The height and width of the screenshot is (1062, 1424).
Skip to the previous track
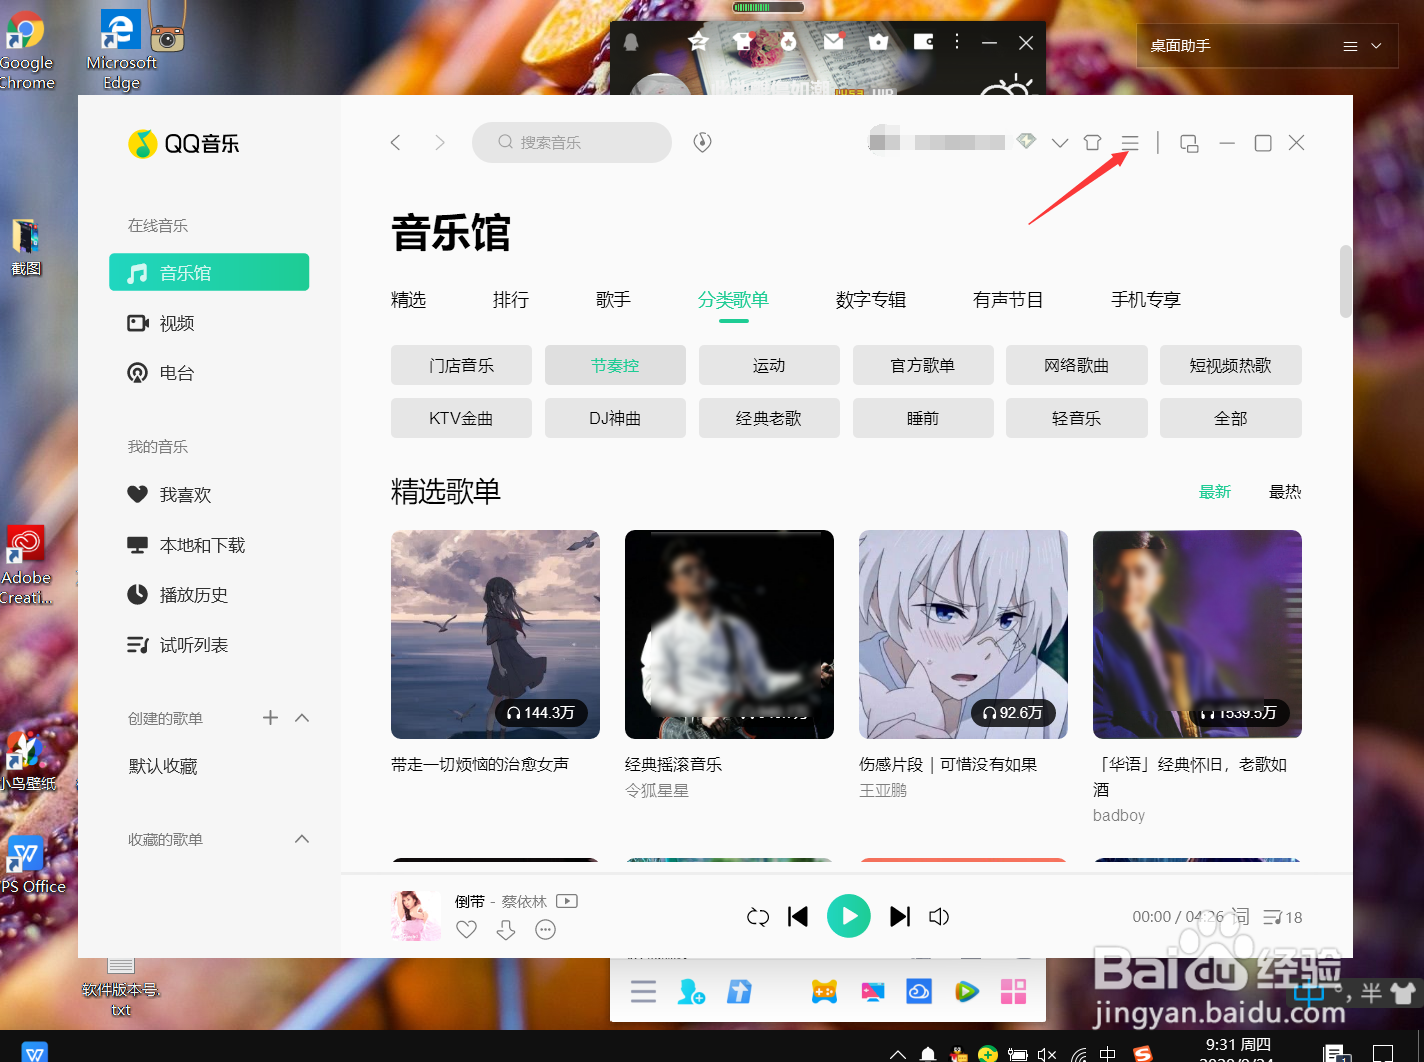(798, 917)
